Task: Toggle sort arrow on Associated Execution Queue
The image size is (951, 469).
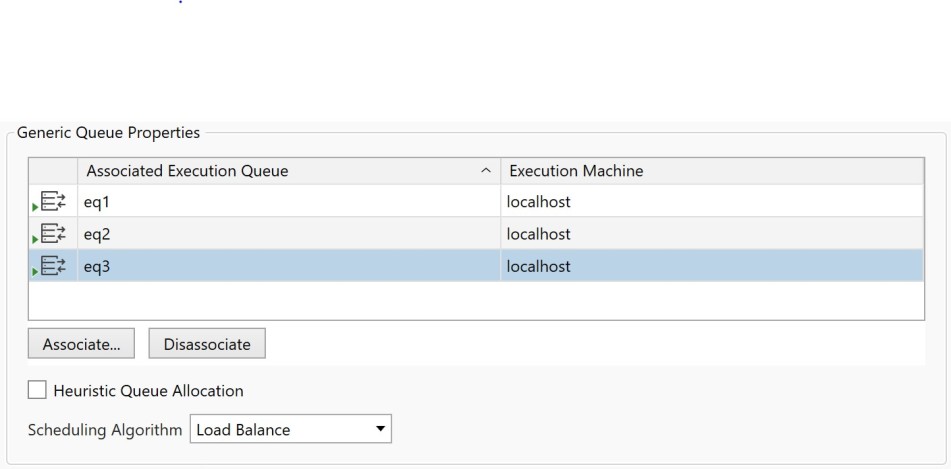Action: pyautogui.click(x=486, y=172)
